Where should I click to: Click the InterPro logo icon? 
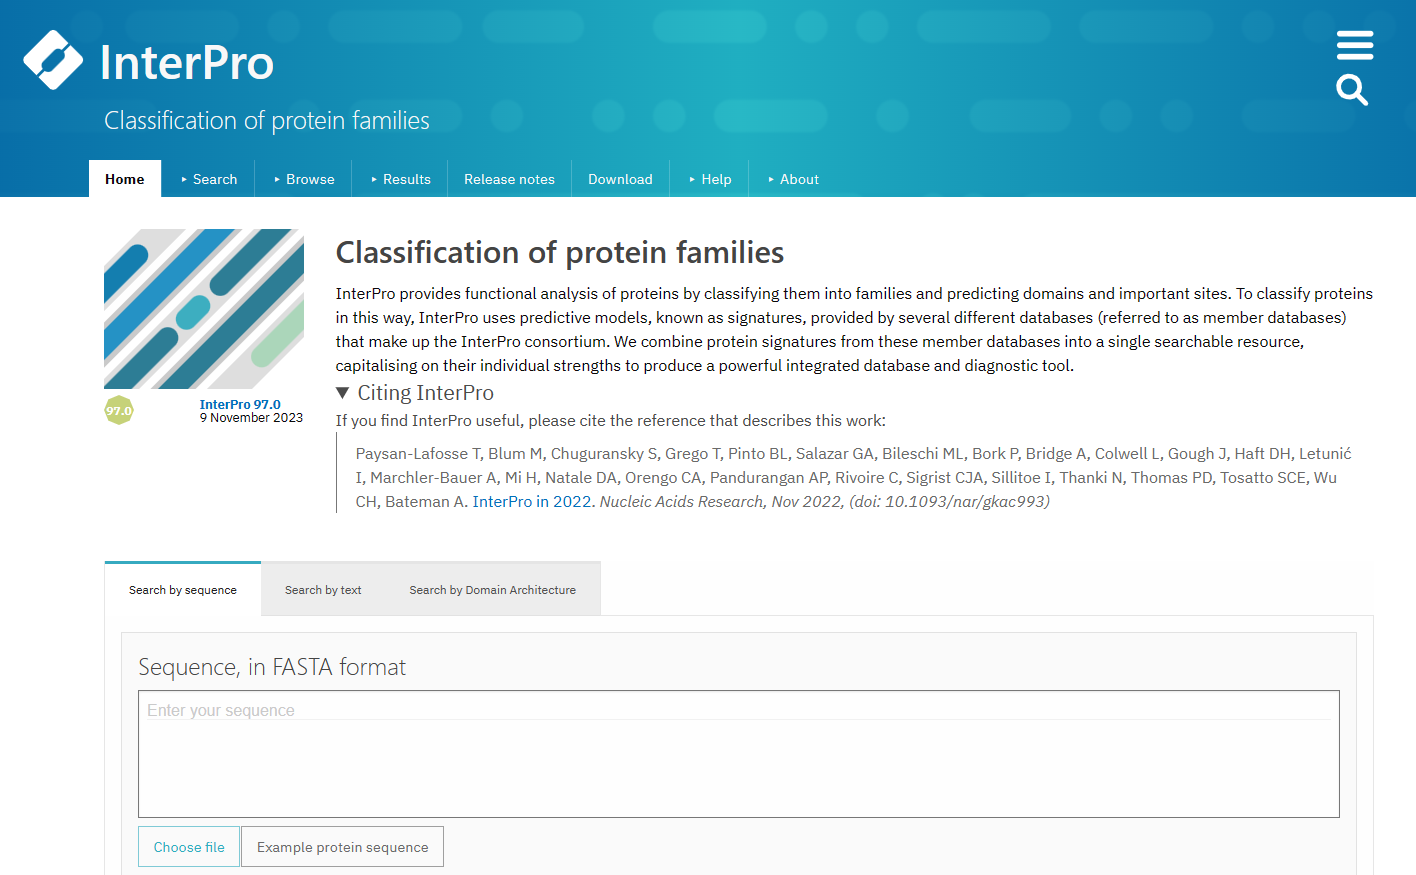[53, 61]
